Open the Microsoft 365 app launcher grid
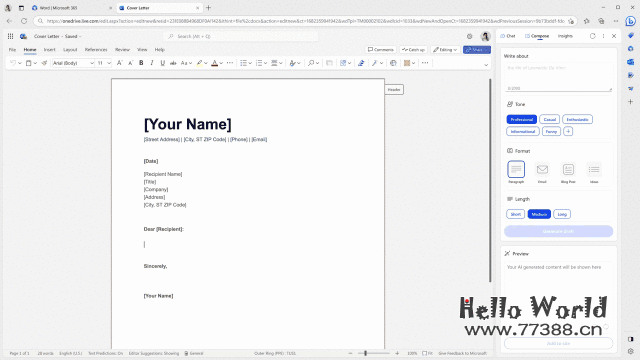Screen dimensions: 640x360 tap(10, 36)
